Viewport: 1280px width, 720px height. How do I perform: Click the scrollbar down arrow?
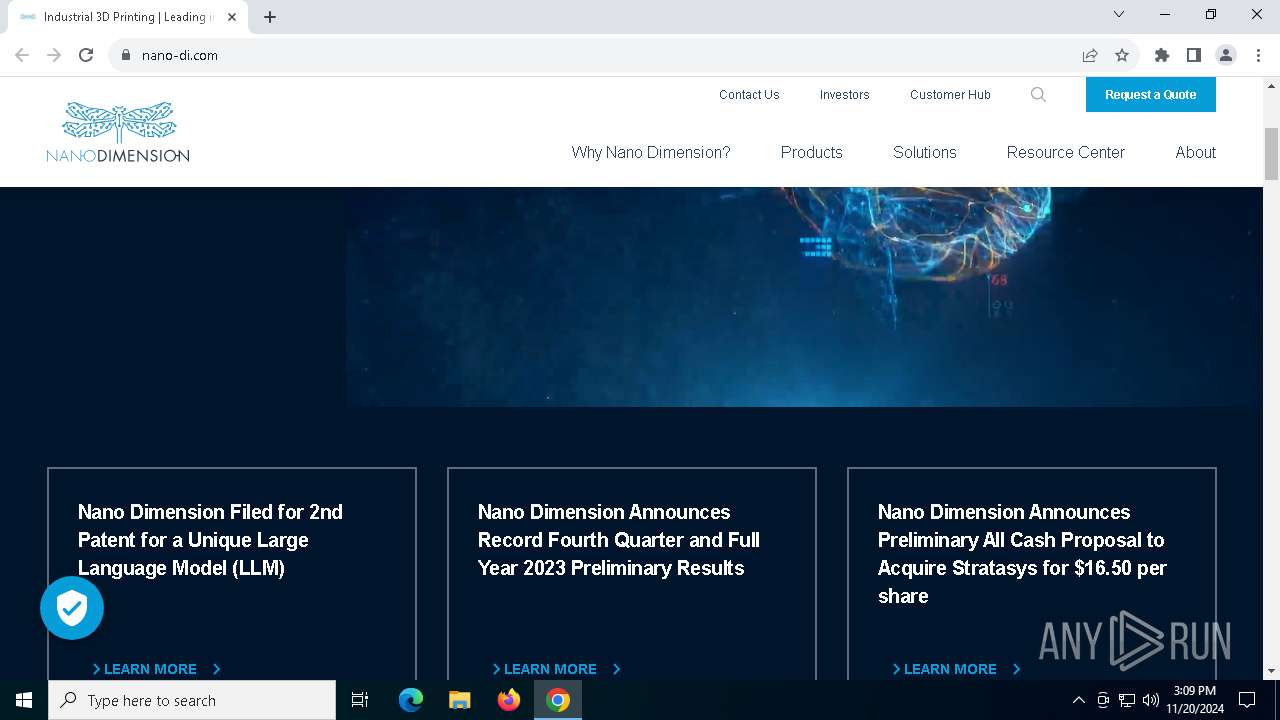click(x=1272, y=671)
